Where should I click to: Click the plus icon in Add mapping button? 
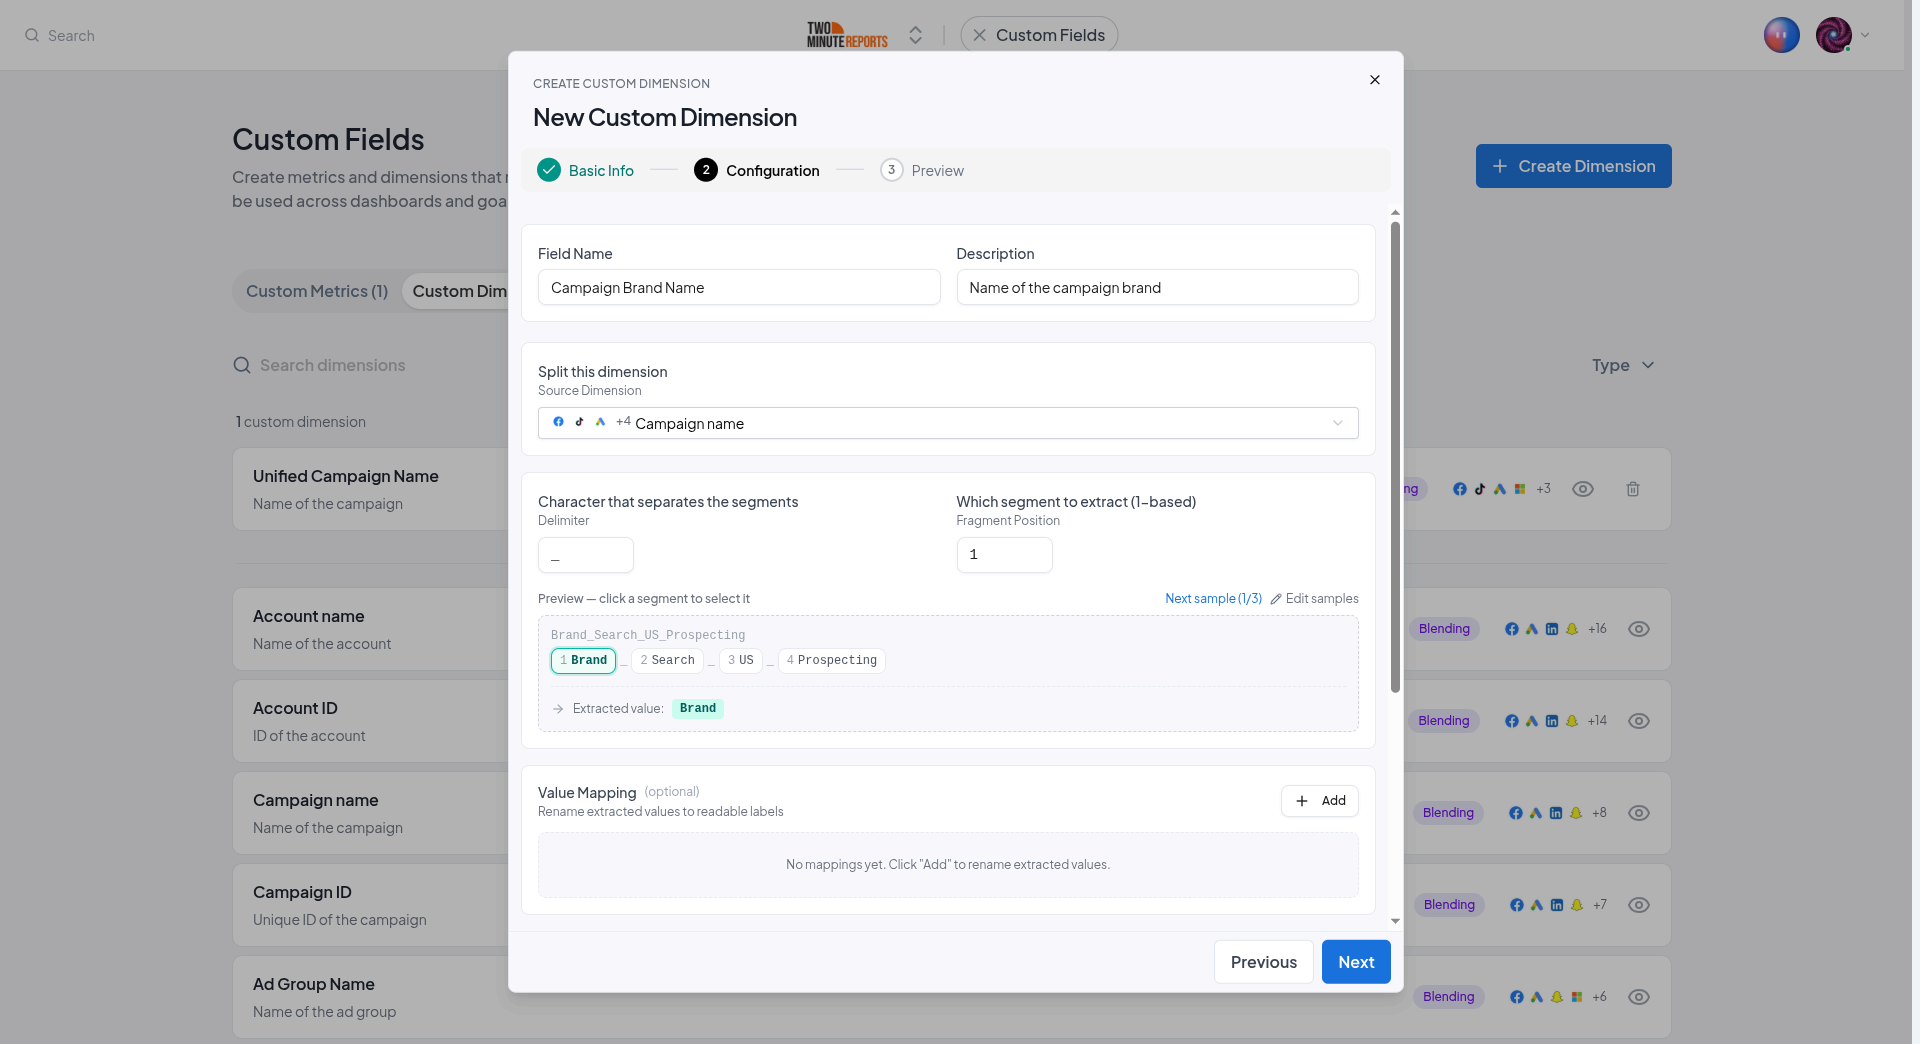click(1302, 801)
